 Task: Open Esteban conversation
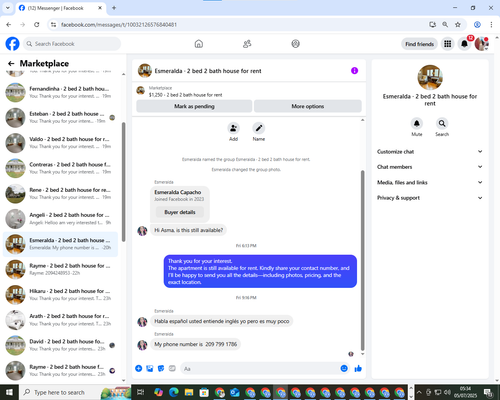[60, 117]
